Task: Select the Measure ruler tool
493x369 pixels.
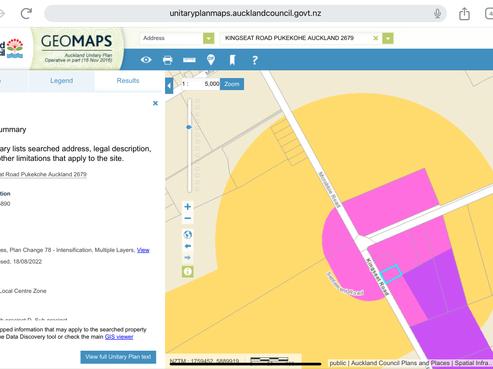Action: (189, 60)
